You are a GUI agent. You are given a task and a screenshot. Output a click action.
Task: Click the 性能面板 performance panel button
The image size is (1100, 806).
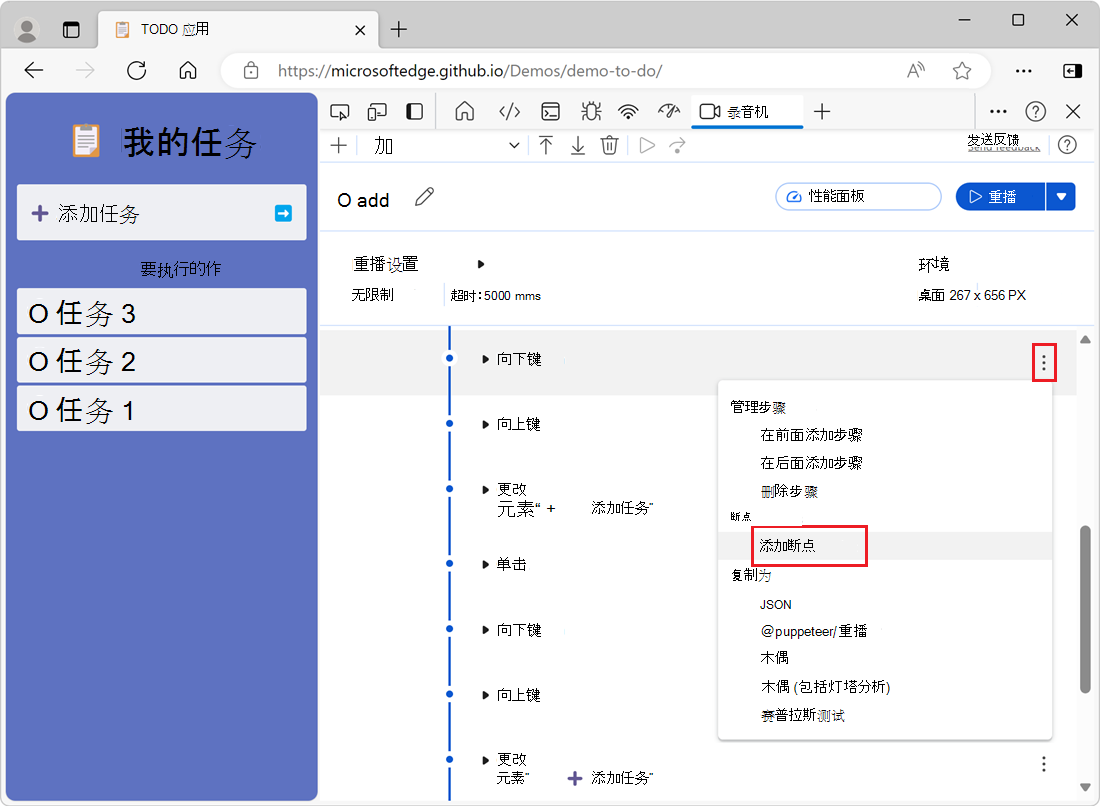(x=858, y=196)
